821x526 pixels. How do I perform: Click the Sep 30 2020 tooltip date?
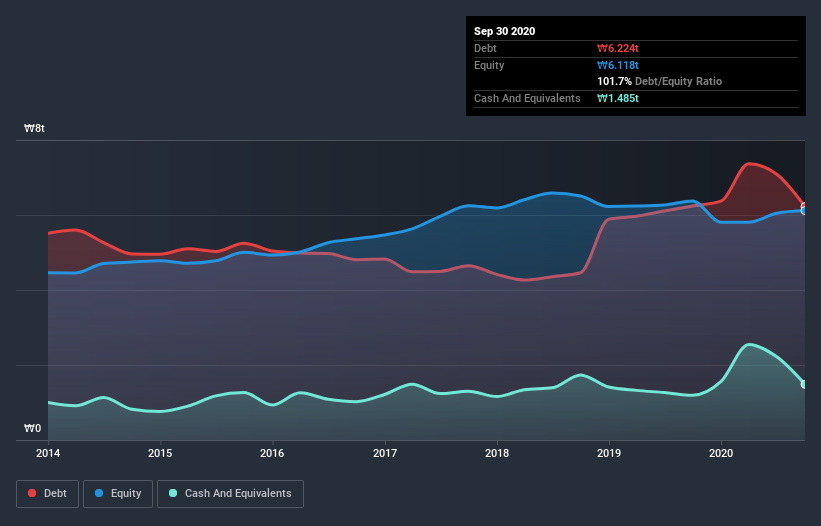(x=505, y=31)
